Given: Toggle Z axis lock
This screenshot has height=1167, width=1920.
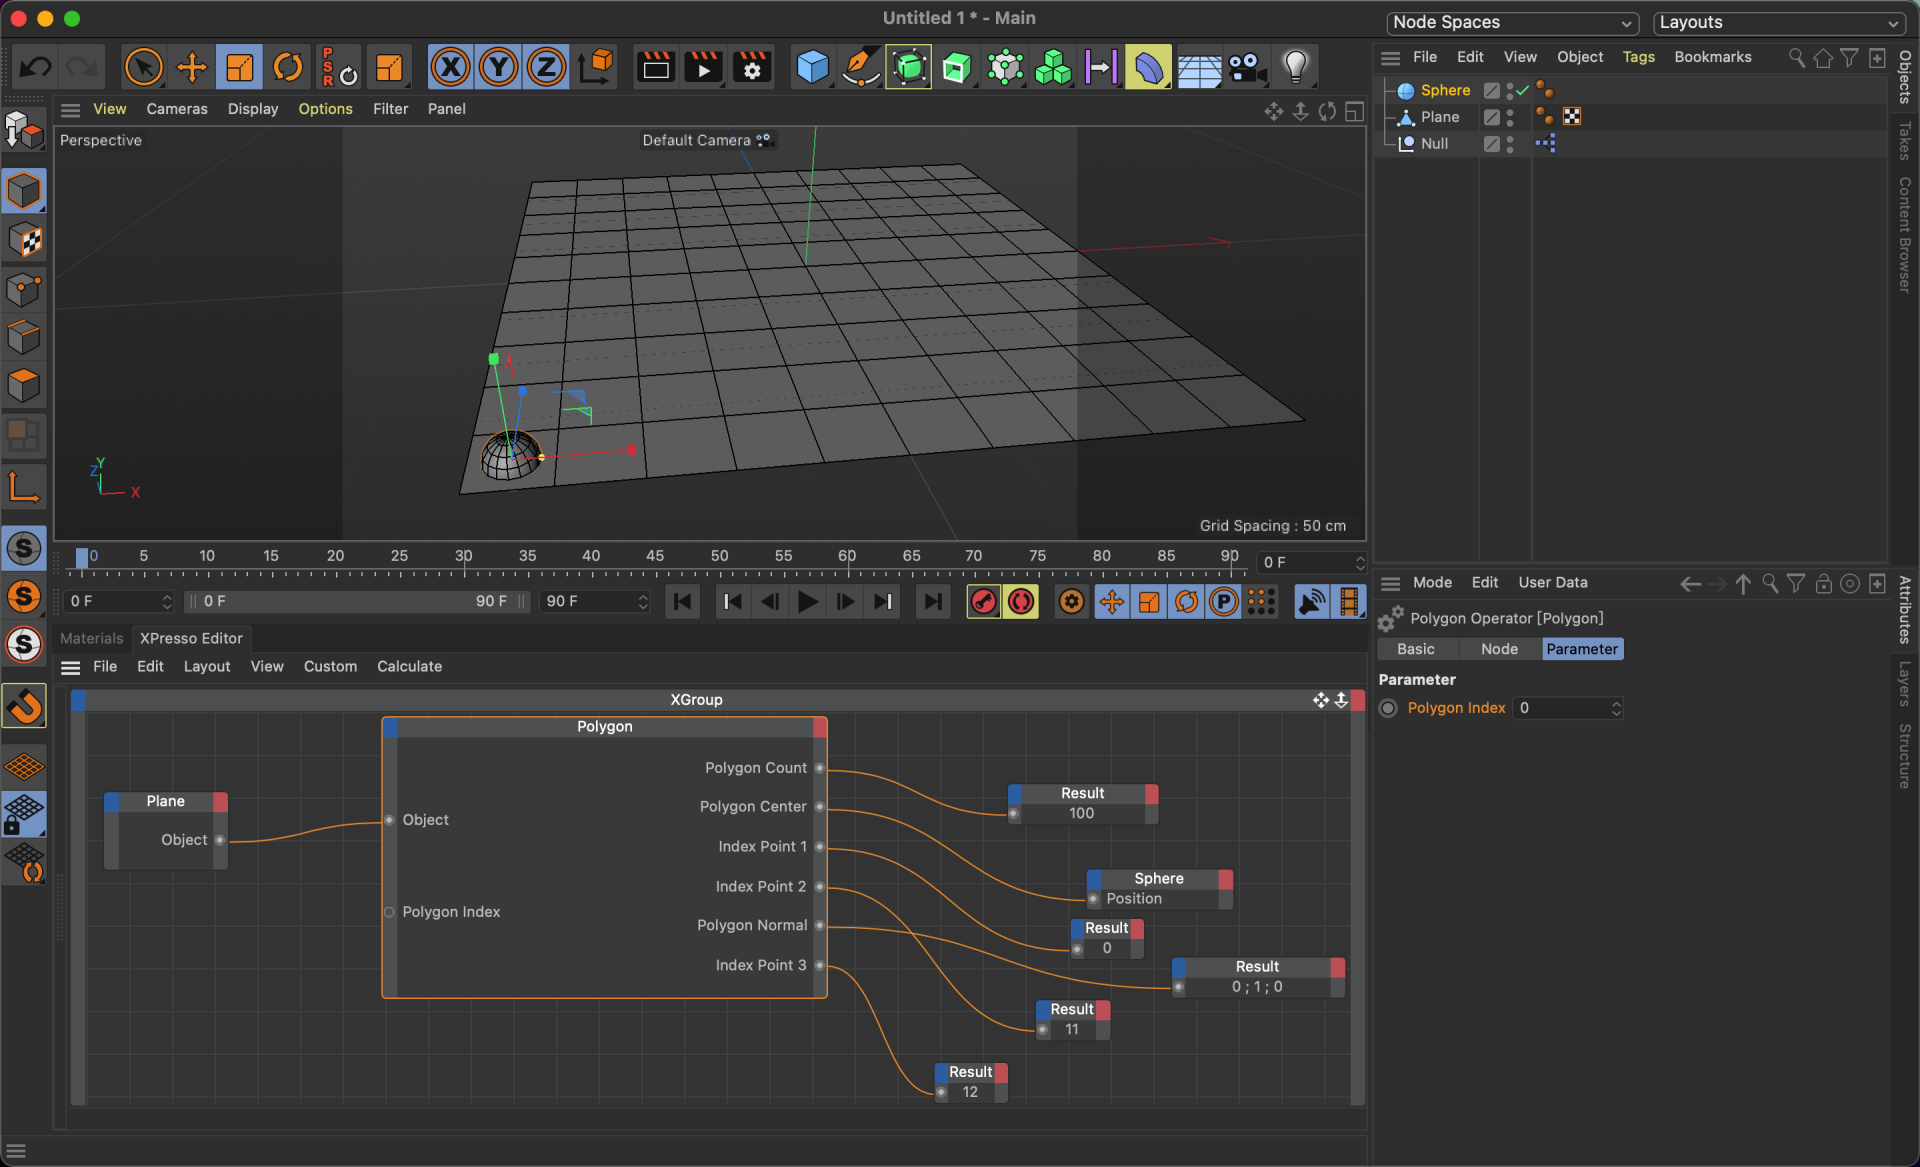Looking at the screenshot, I should [x=546, y=67].
